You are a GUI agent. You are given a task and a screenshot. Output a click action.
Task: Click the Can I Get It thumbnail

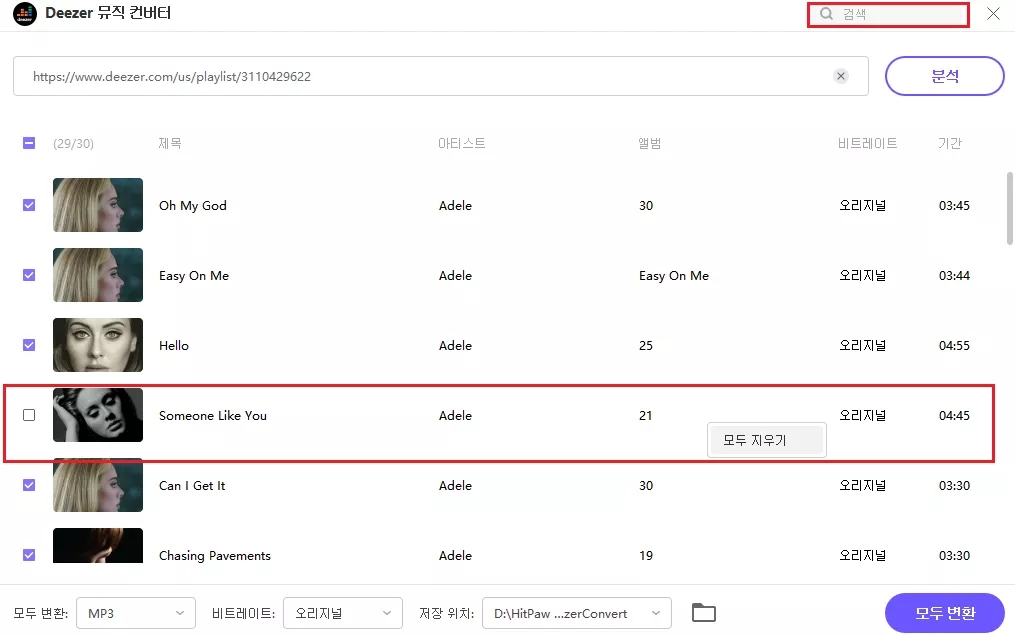pos(98,485)
